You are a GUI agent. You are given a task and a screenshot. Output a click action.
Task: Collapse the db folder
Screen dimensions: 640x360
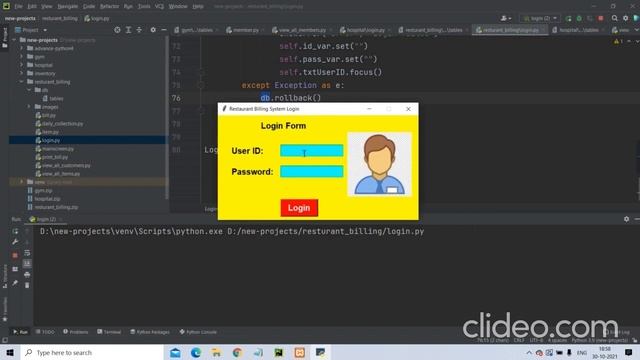(x=29, y=90)
